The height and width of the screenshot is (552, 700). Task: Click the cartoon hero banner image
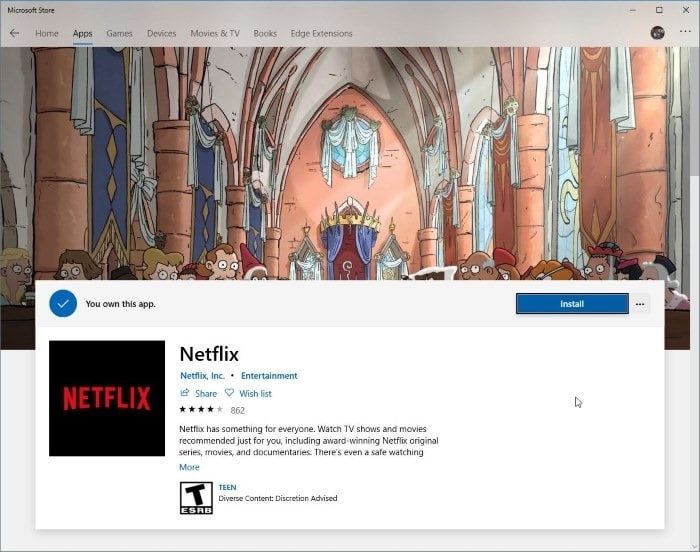pos(345,163)
